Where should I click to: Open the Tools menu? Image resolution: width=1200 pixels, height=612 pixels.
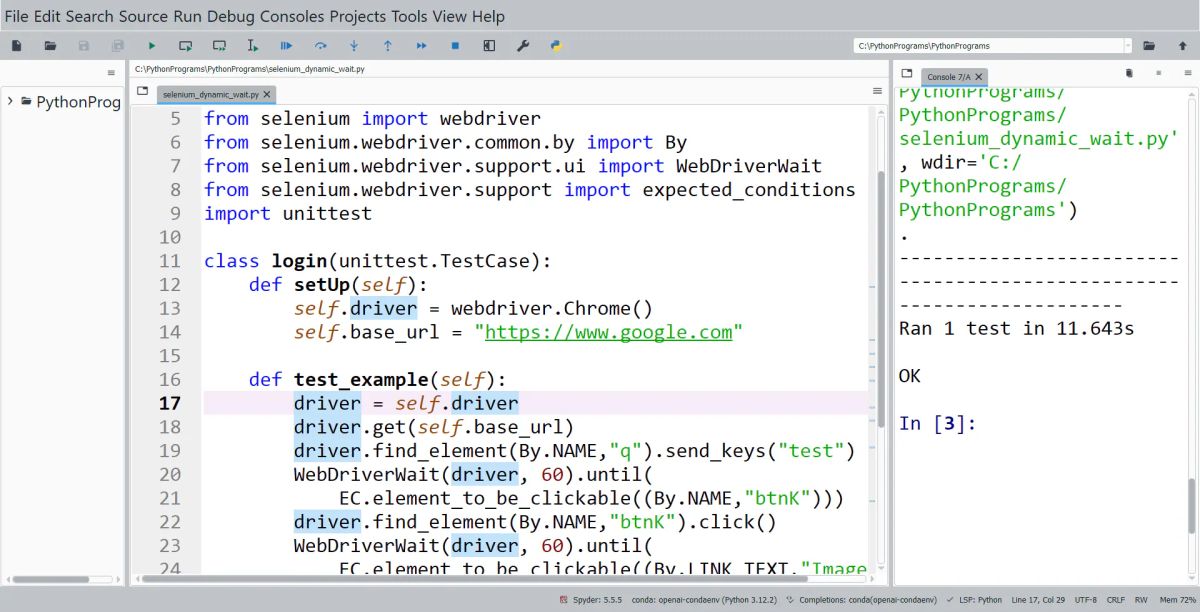pos(410,16)
